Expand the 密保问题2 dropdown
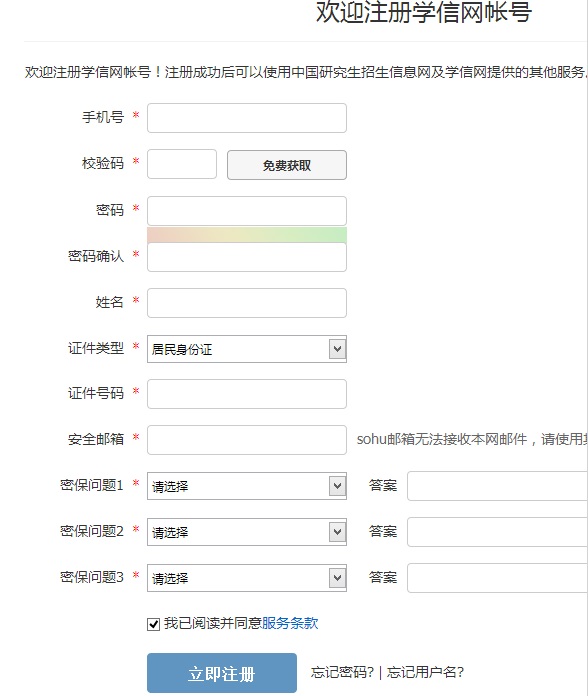588x696 pixels. [x=247, y=532]
